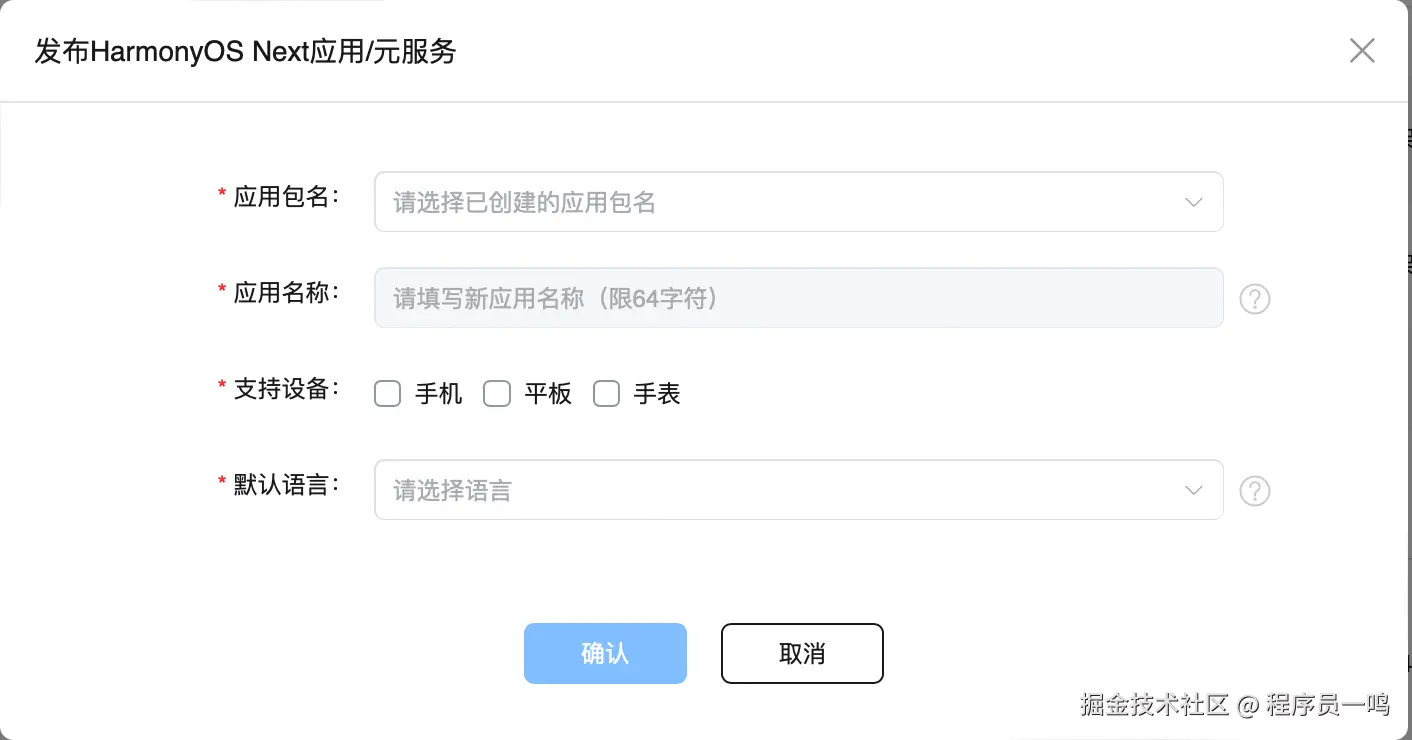
Task: Select the 手机 checkbox label text
Action: pyautogui.click(x=439, y=395)
